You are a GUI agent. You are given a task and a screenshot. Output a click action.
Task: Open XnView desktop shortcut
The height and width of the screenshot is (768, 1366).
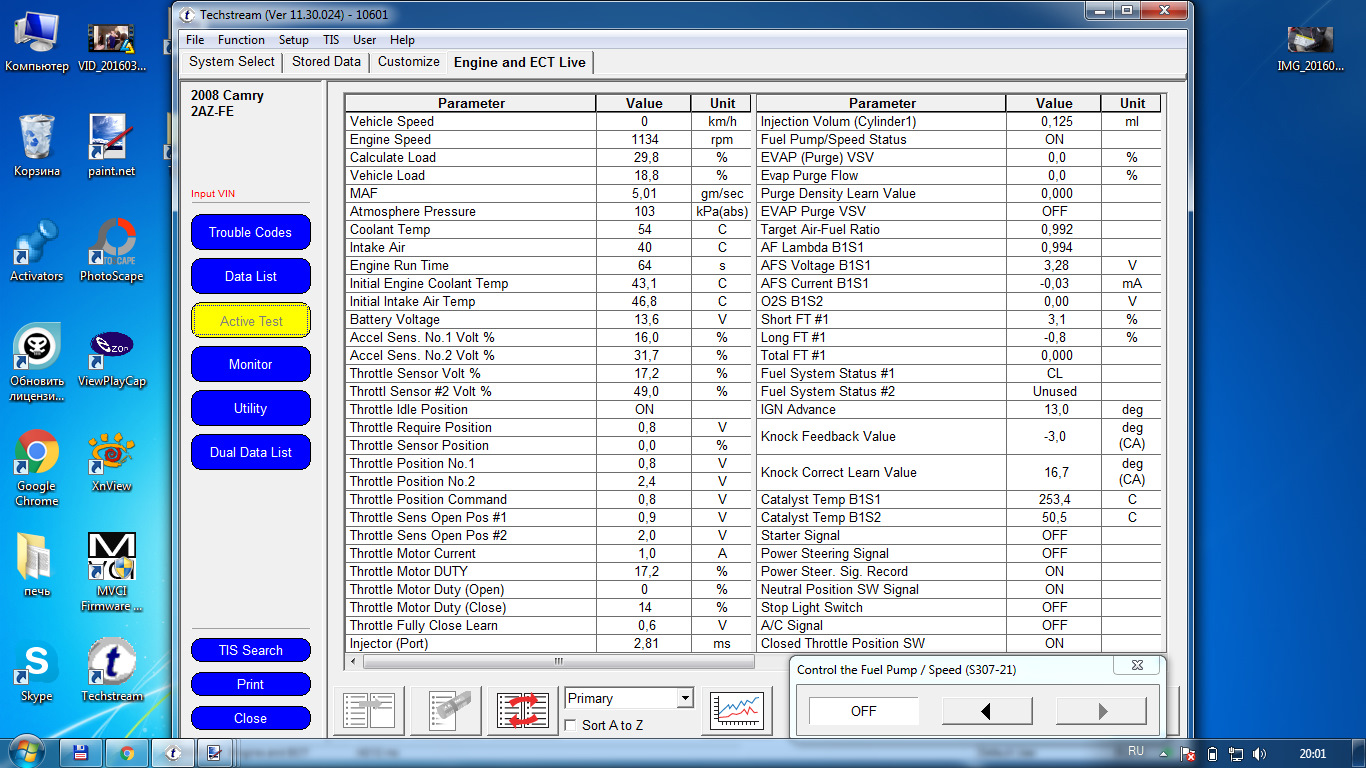click(111, 460)
